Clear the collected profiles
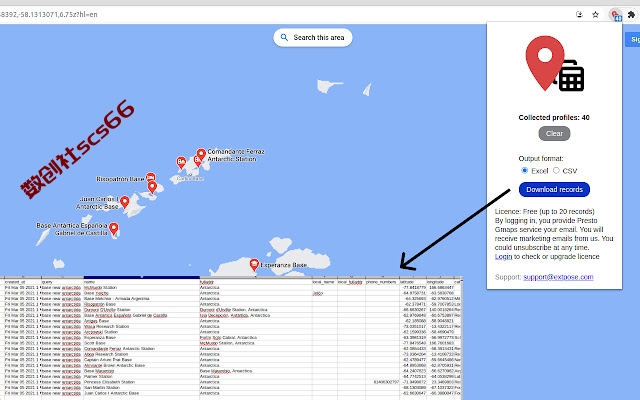 [x=554, y=133]
